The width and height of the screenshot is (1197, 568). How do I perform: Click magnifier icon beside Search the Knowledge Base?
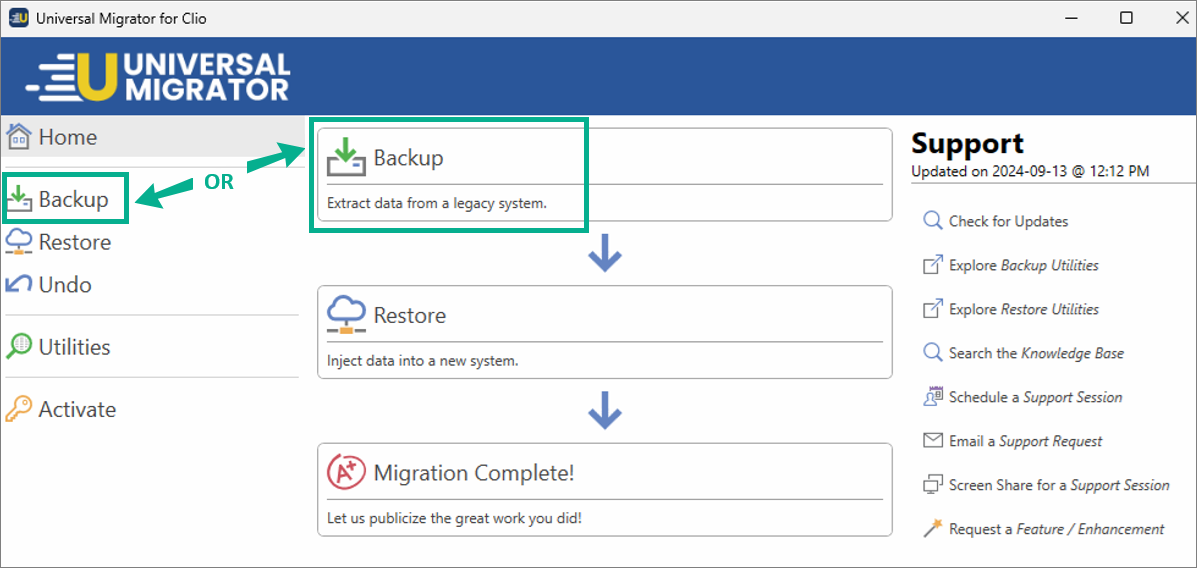[x=933, y=353]
